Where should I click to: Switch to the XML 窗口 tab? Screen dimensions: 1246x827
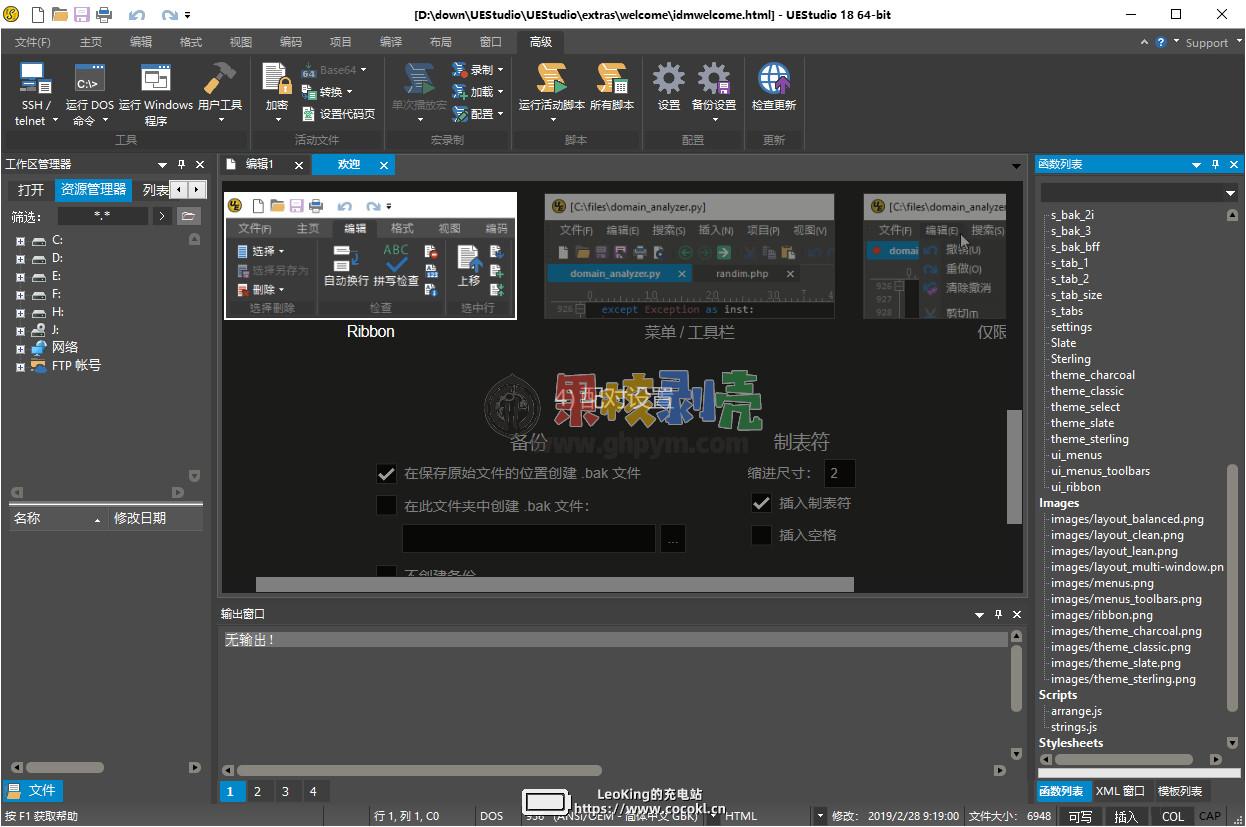pyautogui.click(x=1120, y=791)
